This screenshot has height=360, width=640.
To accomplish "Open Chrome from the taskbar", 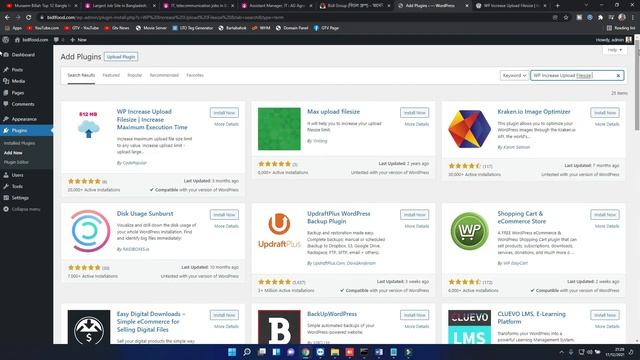I will 305,352.
